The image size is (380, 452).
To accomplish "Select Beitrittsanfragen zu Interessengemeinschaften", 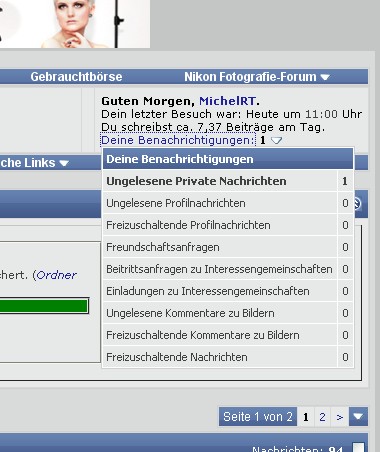I will [x=219, y=269].
